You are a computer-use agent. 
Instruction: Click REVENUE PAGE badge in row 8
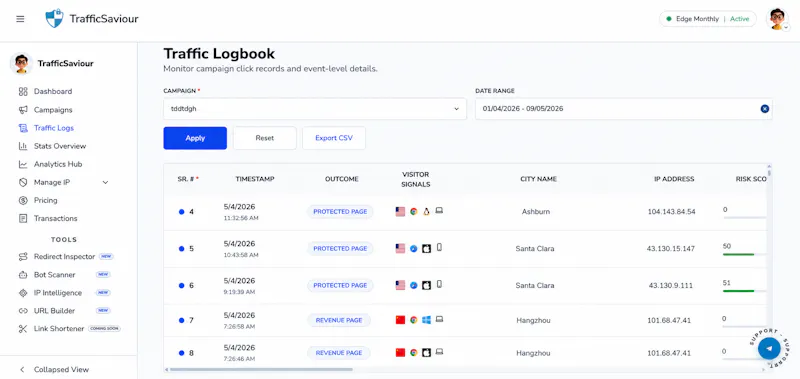(339, 353)
